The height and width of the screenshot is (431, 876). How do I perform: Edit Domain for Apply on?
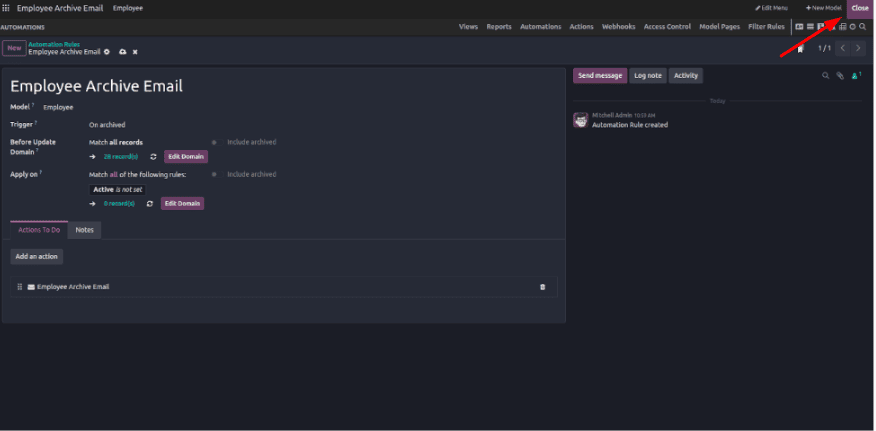pos(183,204)
